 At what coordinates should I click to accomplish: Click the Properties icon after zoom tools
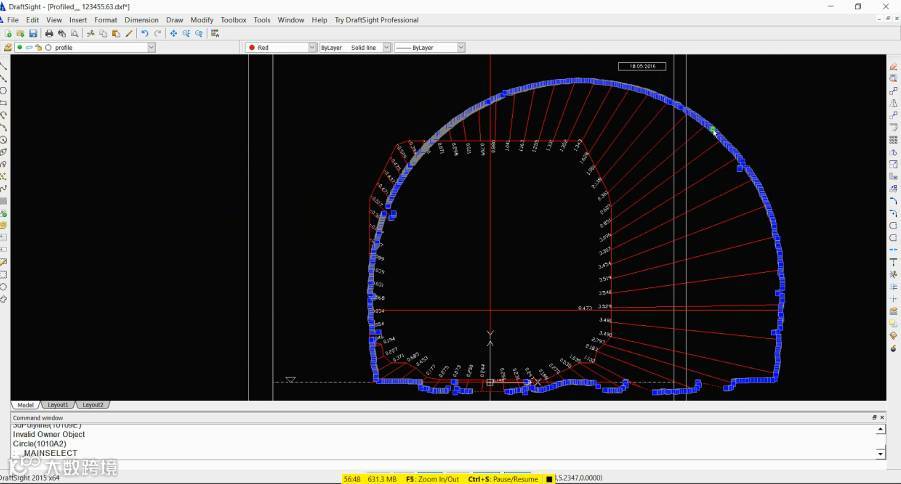[x=215, y=33]
